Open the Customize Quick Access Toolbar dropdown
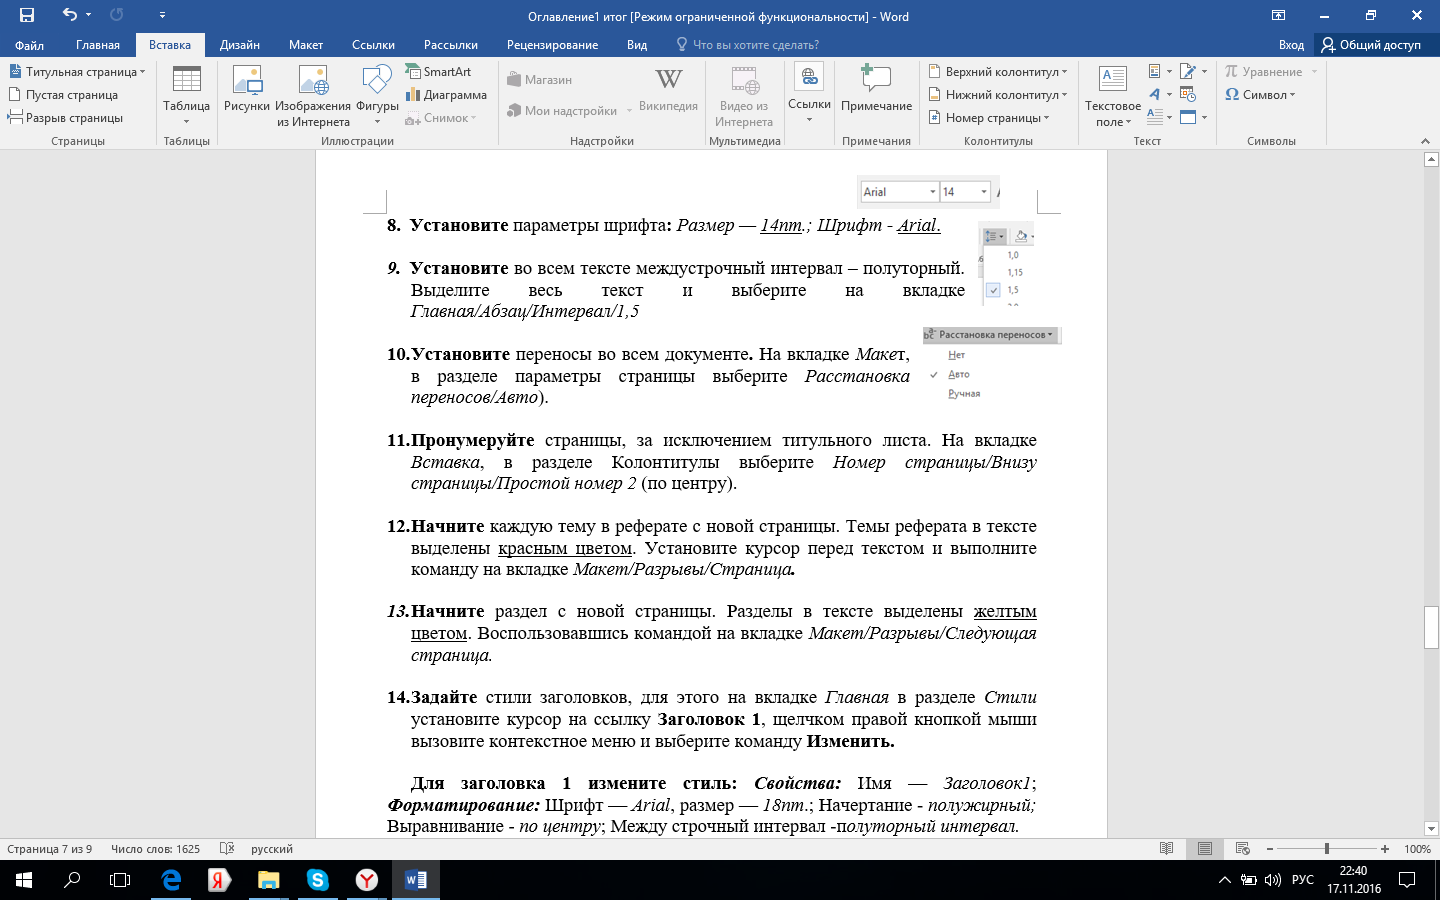Screen dimensions: 1440x900 point(163,15)
